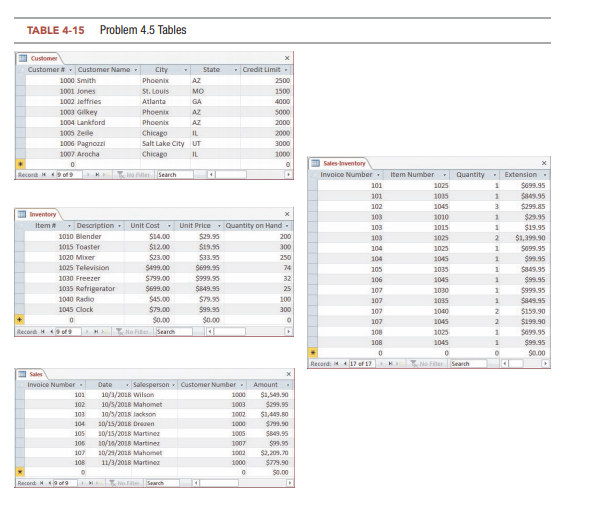The width and height of the screenshot is (600, 519).
Task: Click the Jackson salesperson cell
Action: tap(154, 415)
